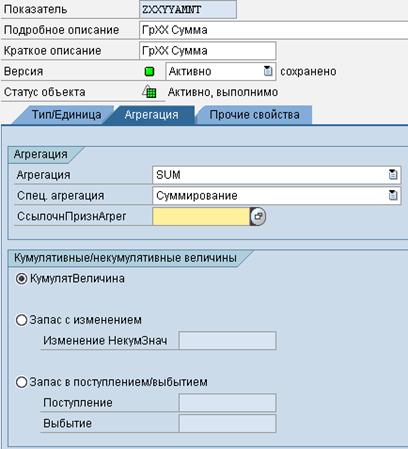Switch to the Тип/Единица tab
The image size is (408, 449).
click(66, 115)
